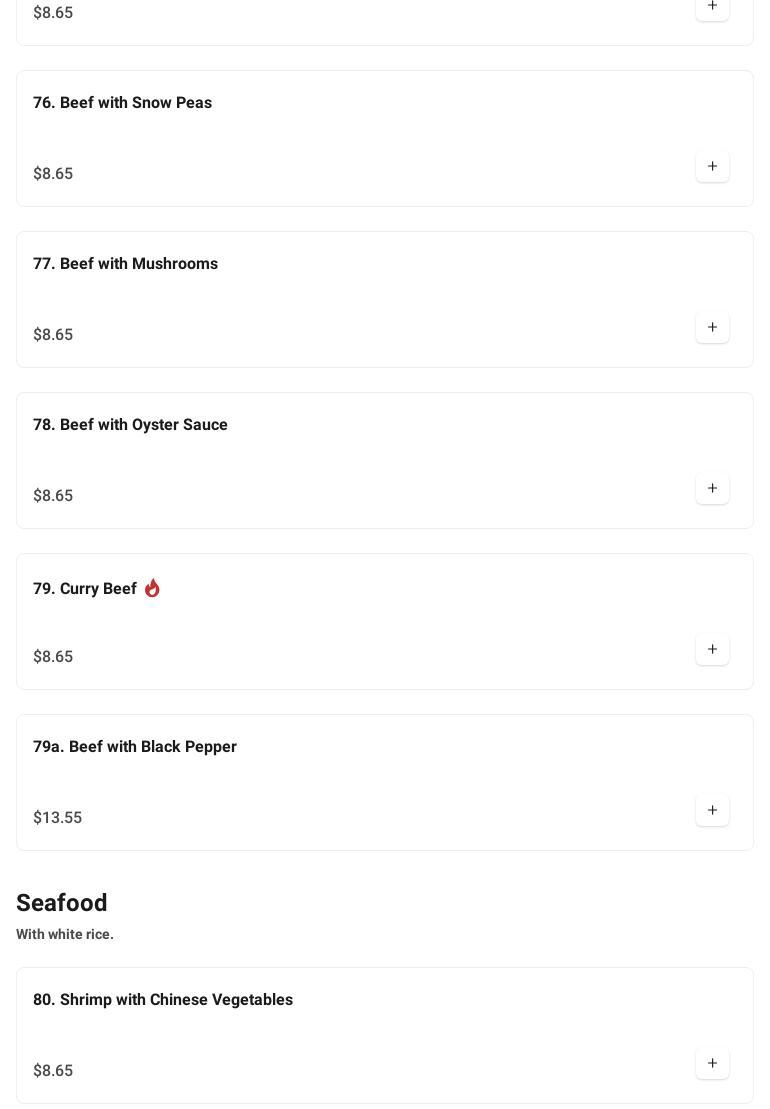
Task: Add Beef with Snow Peas to order
Action: pos(712,167)
